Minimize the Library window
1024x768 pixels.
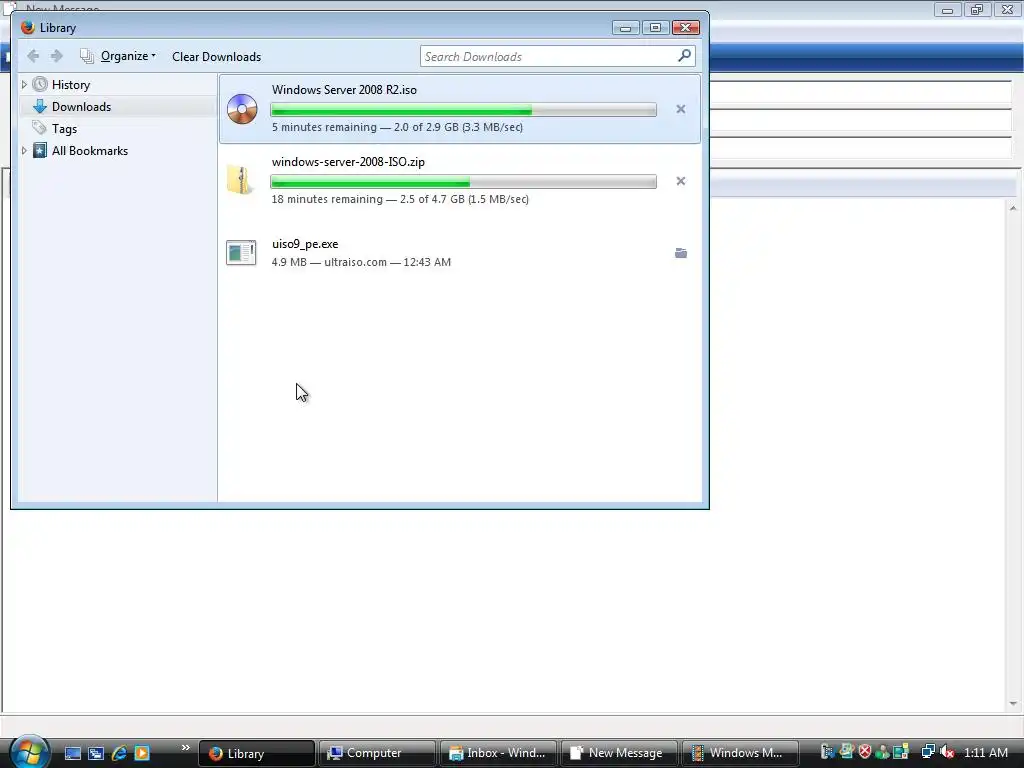point(626,27)
